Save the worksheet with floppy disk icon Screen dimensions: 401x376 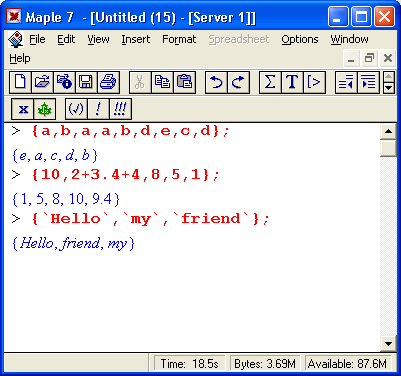click(x=86, y=82)
